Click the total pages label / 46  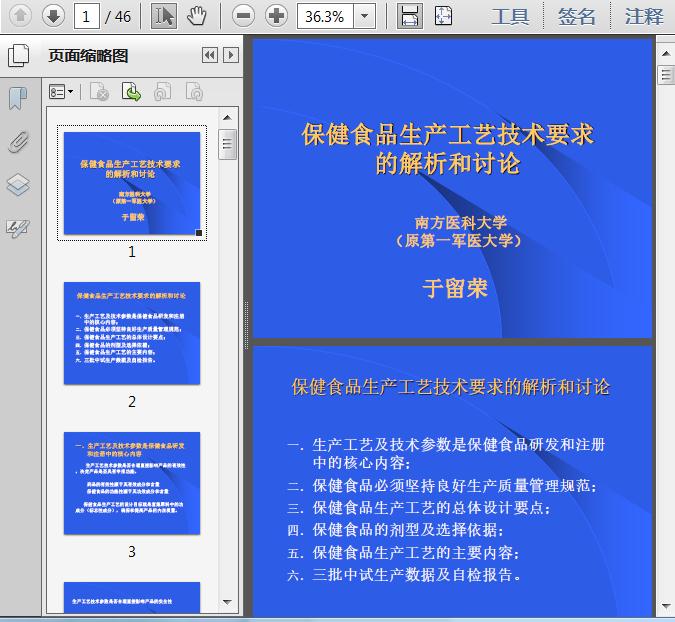coord(118,17)
